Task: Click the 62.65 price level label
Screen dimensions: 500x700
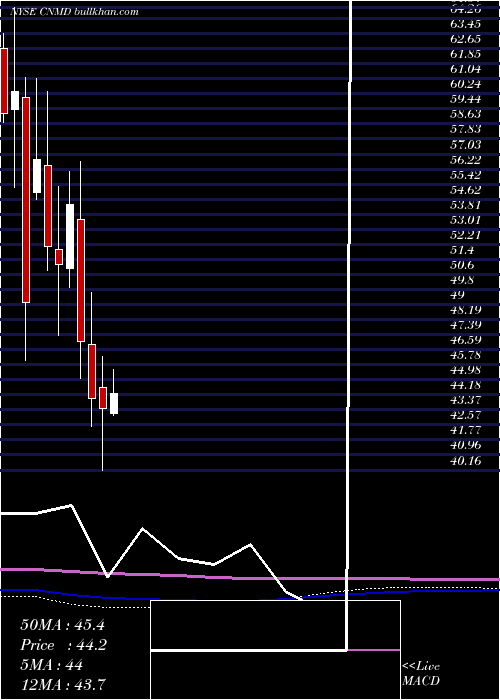Action: tap(466, 39)
